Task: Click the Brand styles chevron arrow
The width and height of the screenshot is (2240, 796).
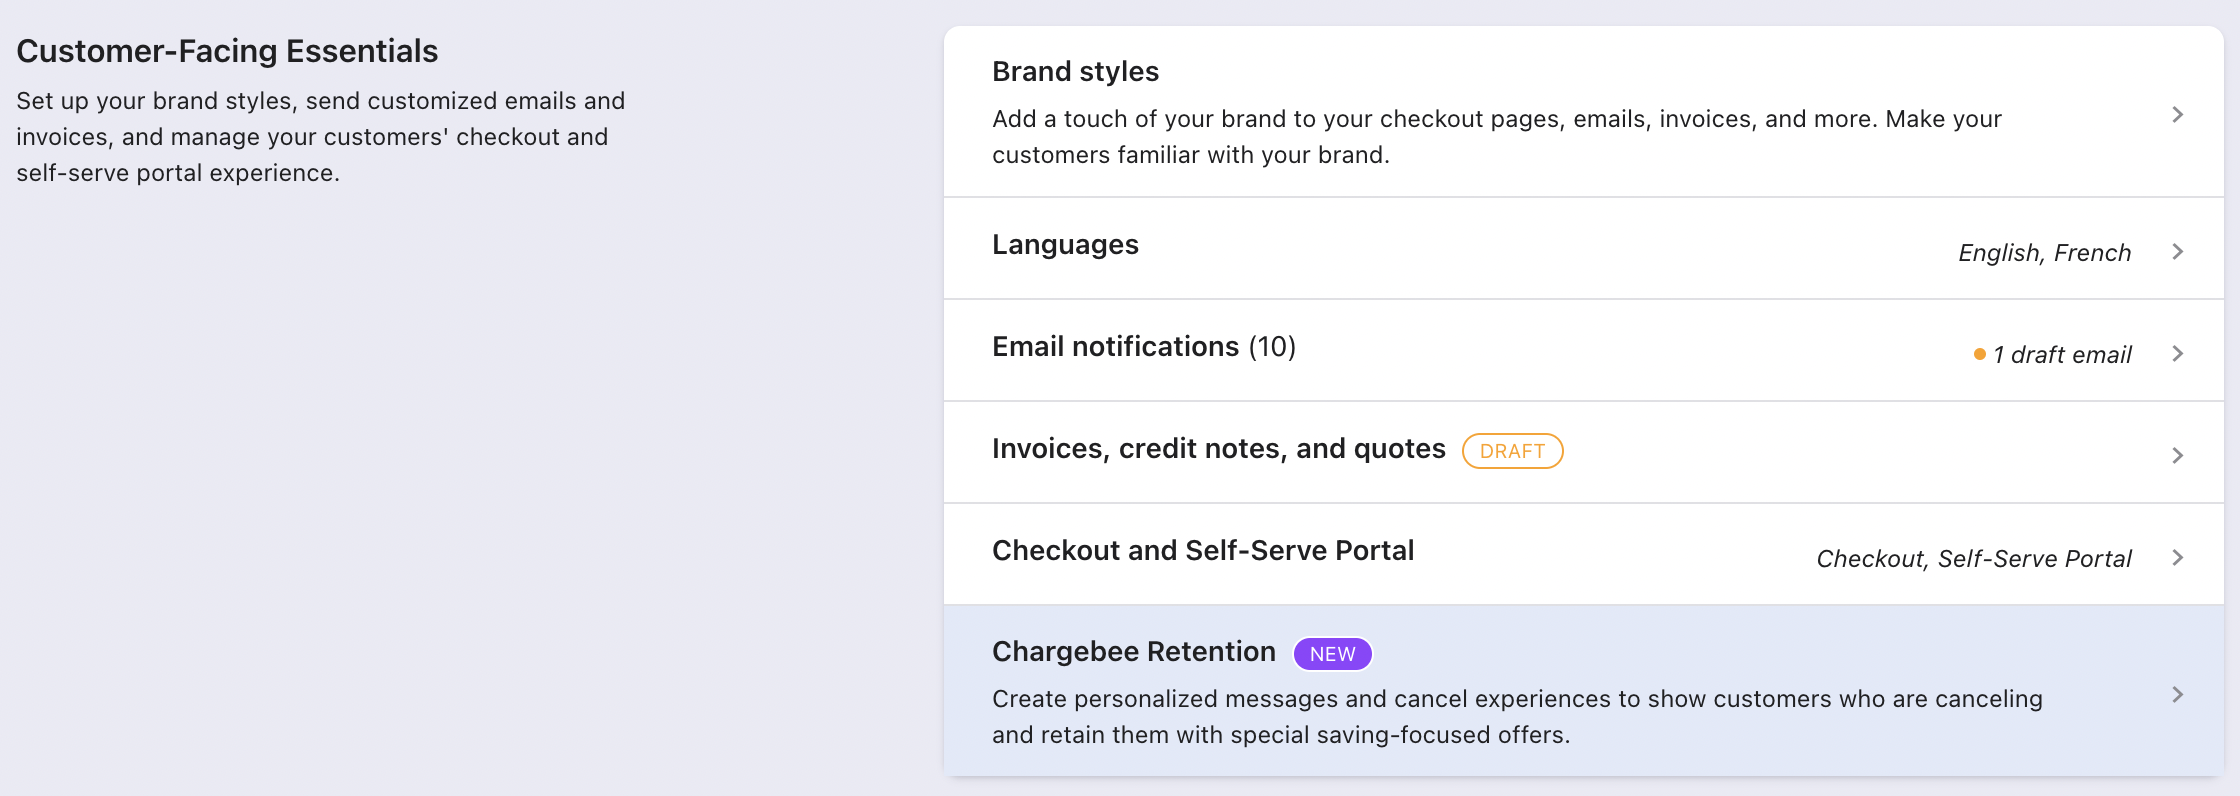Action: point(2177,115)
